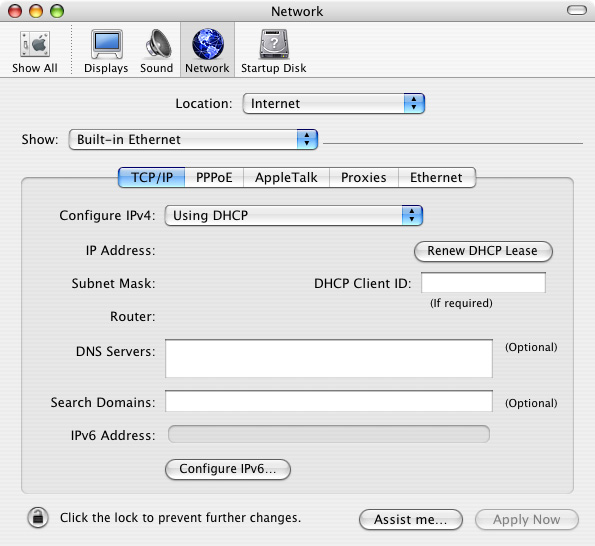The image size is (595, 546).
Task: Click the toolbar toggle pill button
Action: (576, 10)
